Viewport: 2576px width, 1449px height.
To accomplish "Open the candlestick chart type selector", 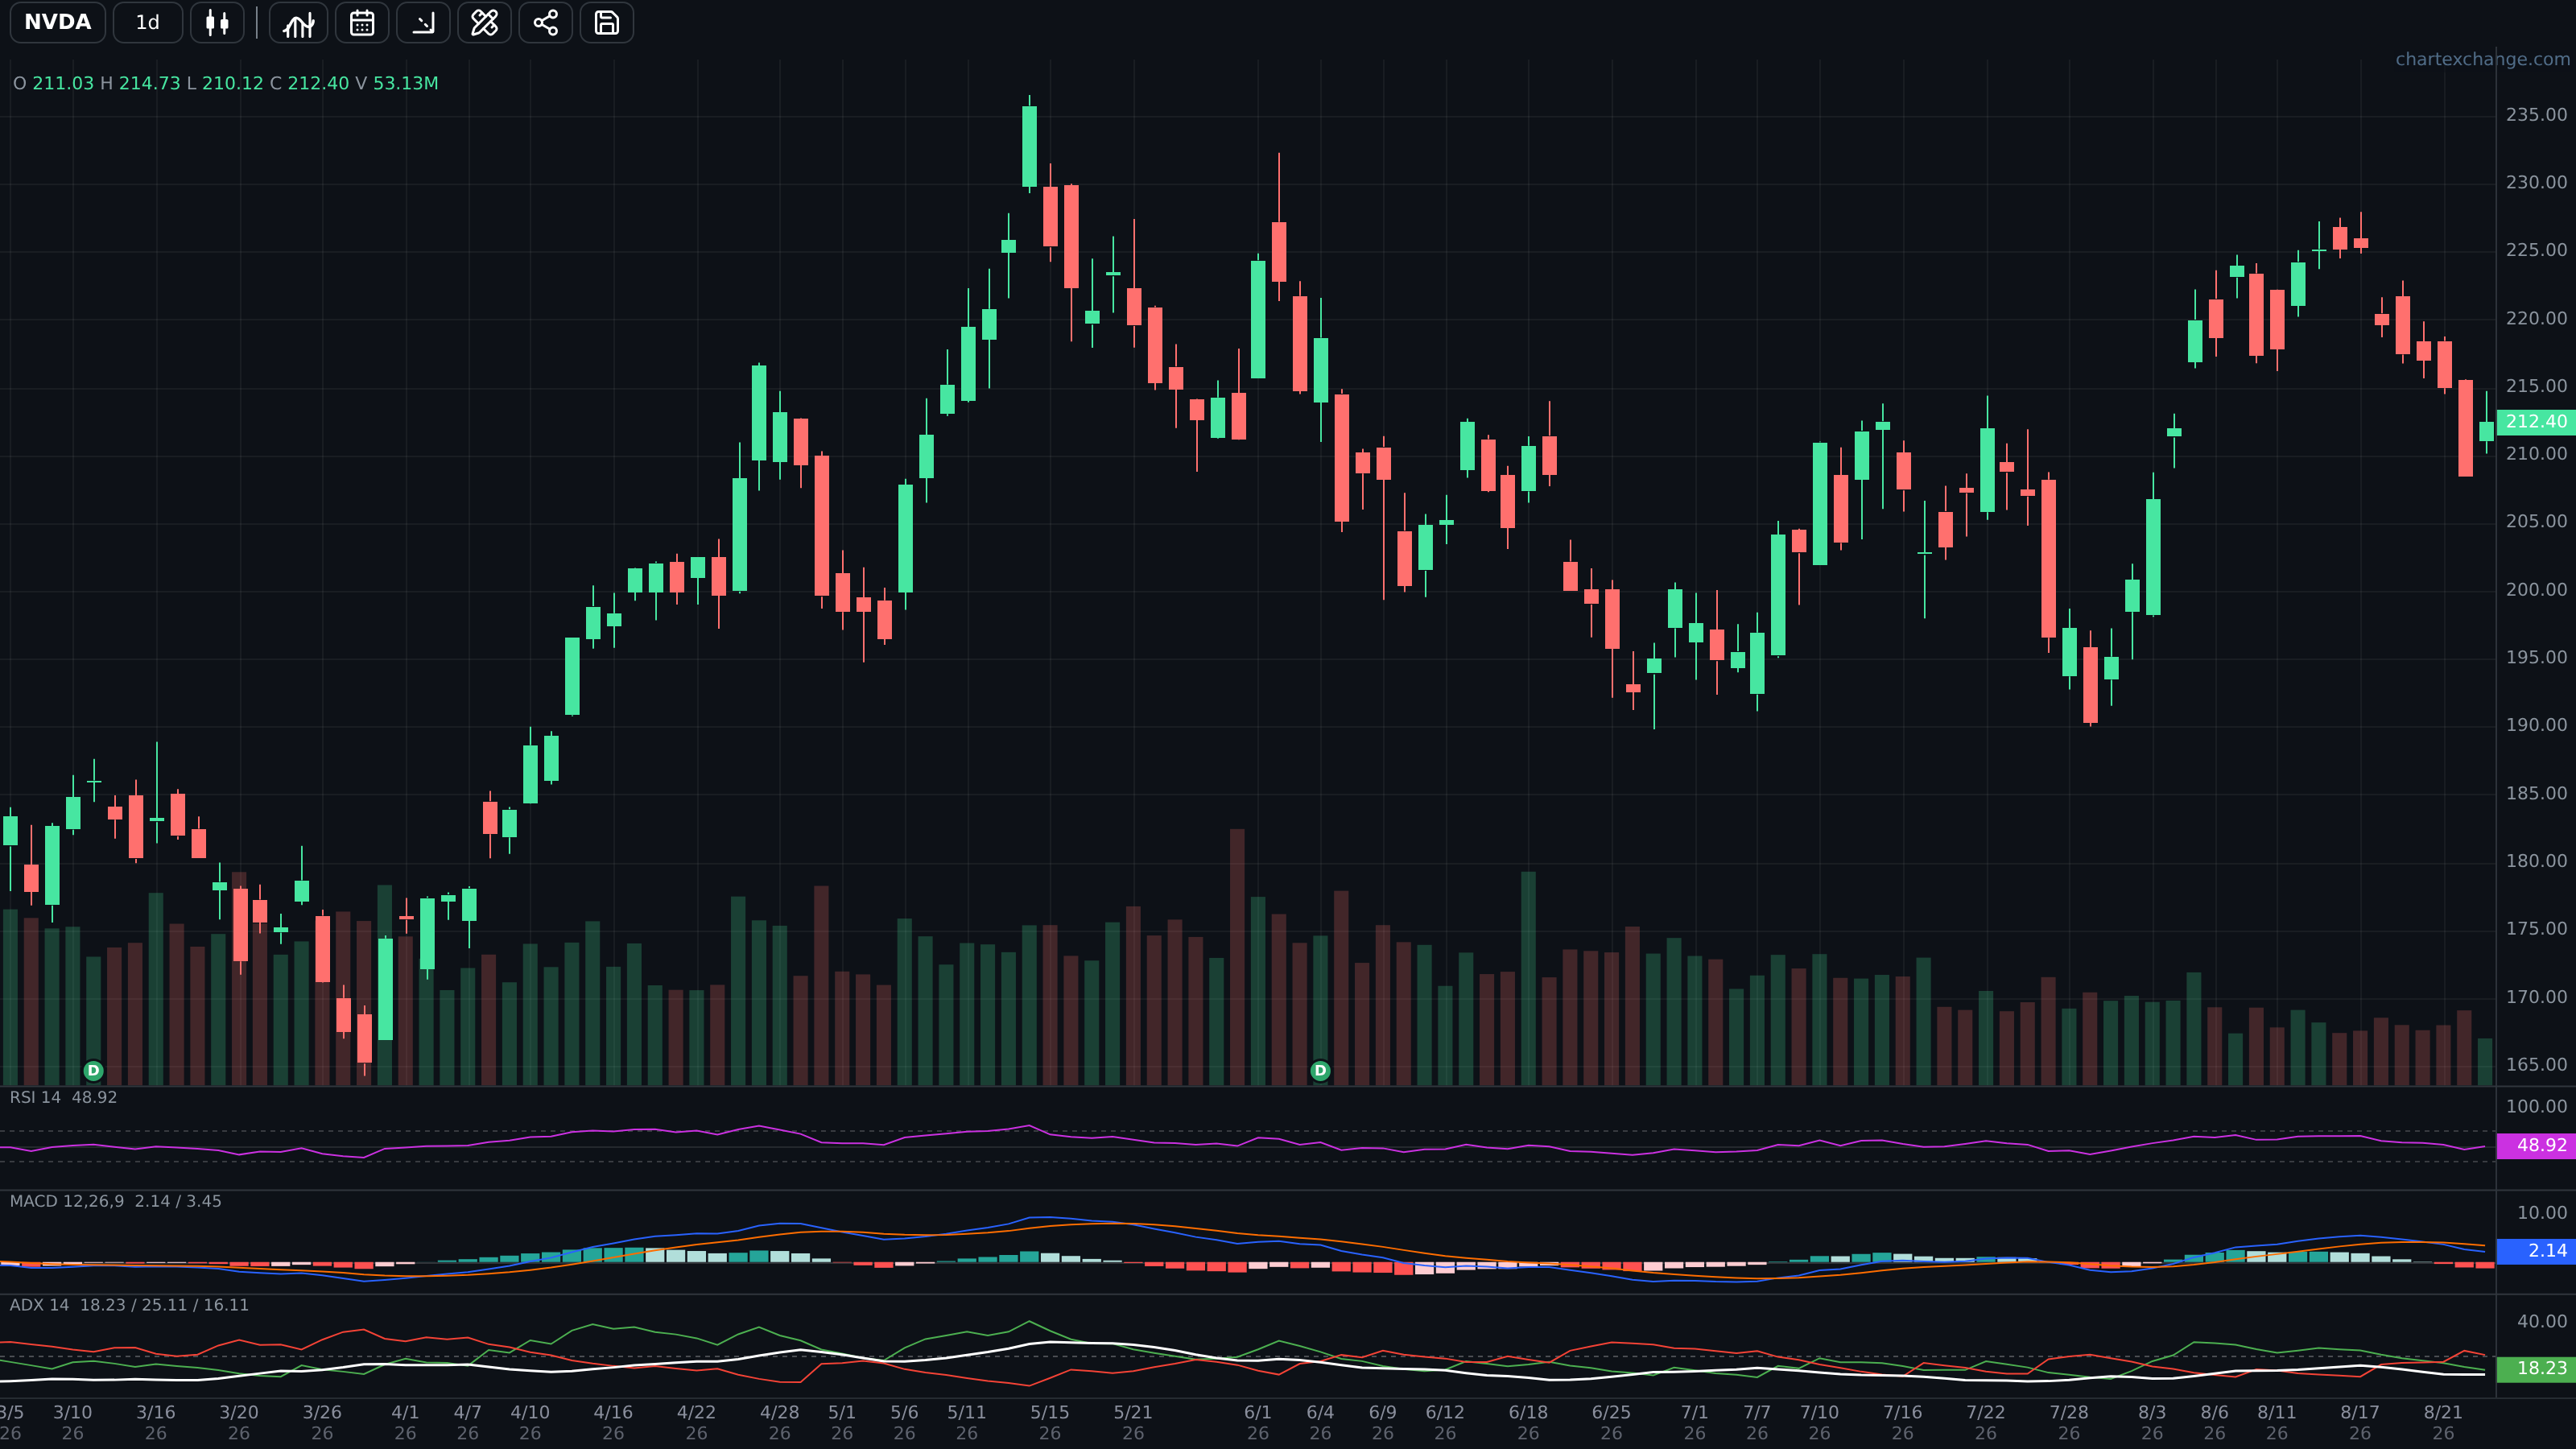I will coord(217,22).
